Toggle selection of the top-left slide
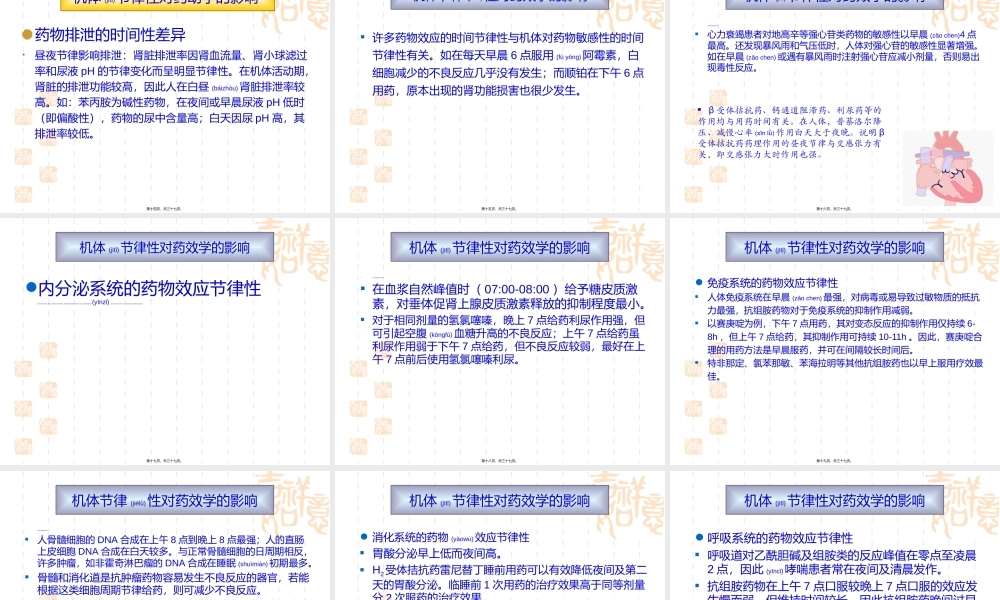Image resolution: width=1000 pixels, height=600 pixels. pos(165,105)
